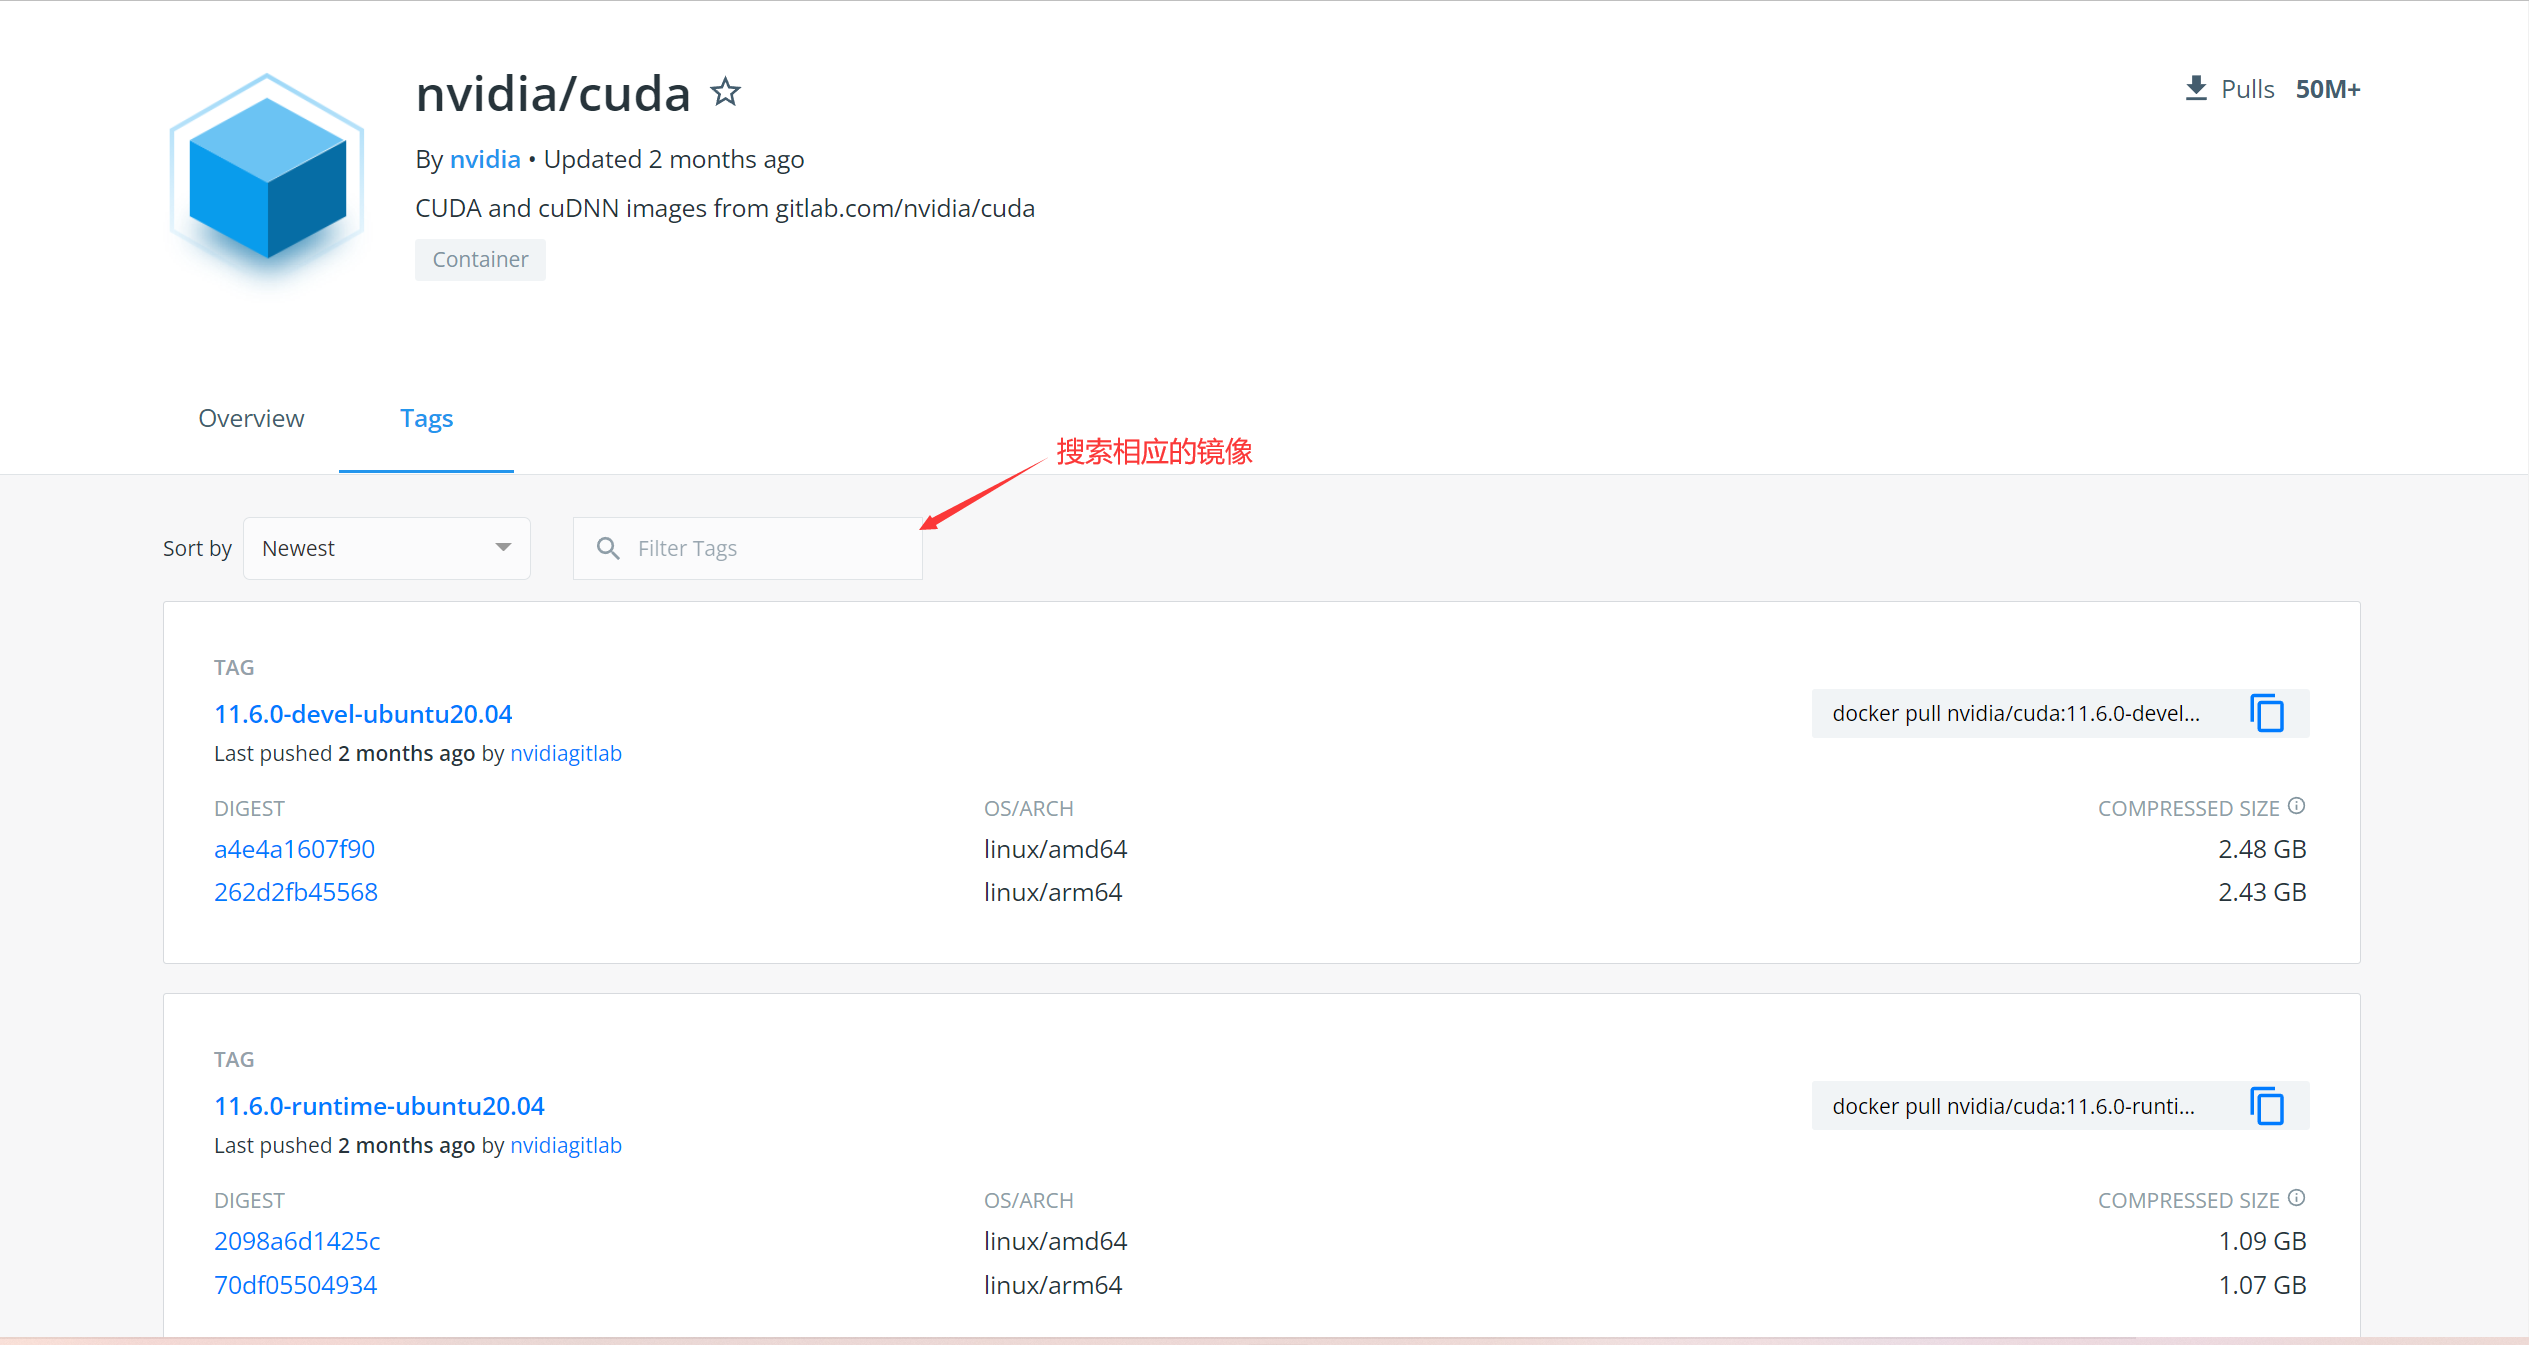The height and width of the screenshot is (1345, 2529).
Task: Star the nvidia/cuda repository
Action: pos(726,92)
